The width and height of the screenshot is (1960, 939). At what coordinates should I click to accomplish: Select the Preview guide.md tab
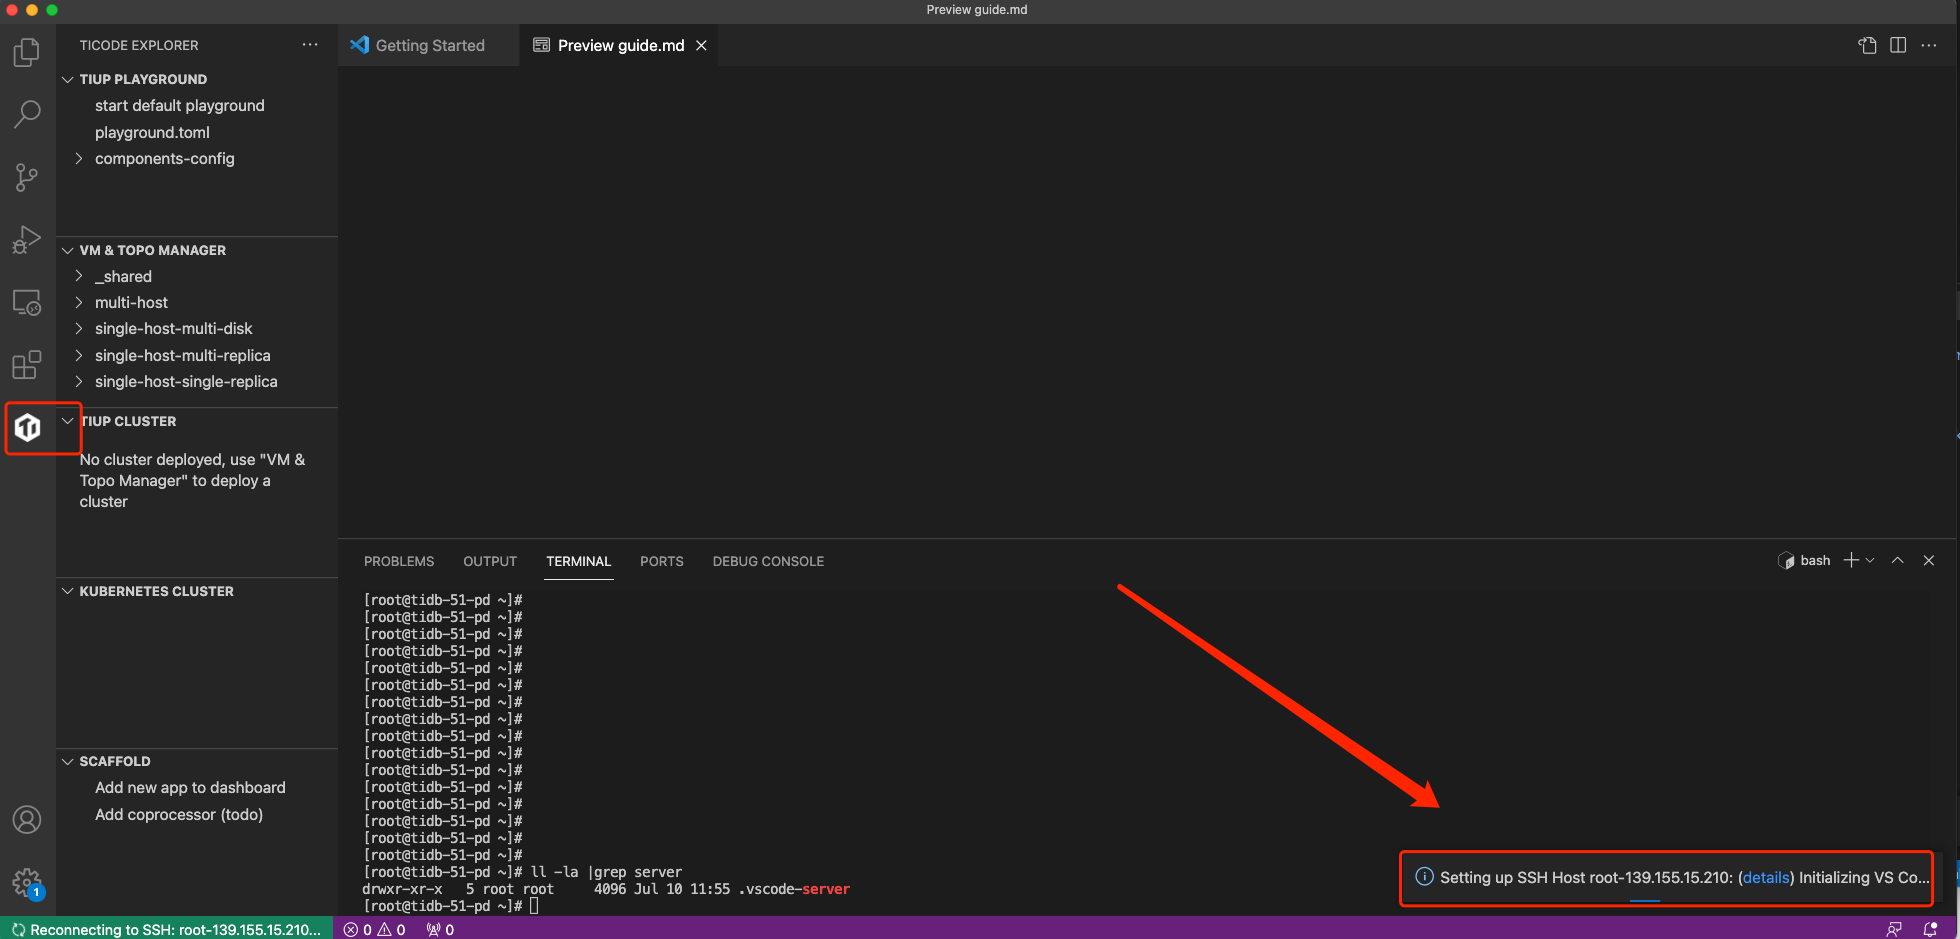(620, 45)
